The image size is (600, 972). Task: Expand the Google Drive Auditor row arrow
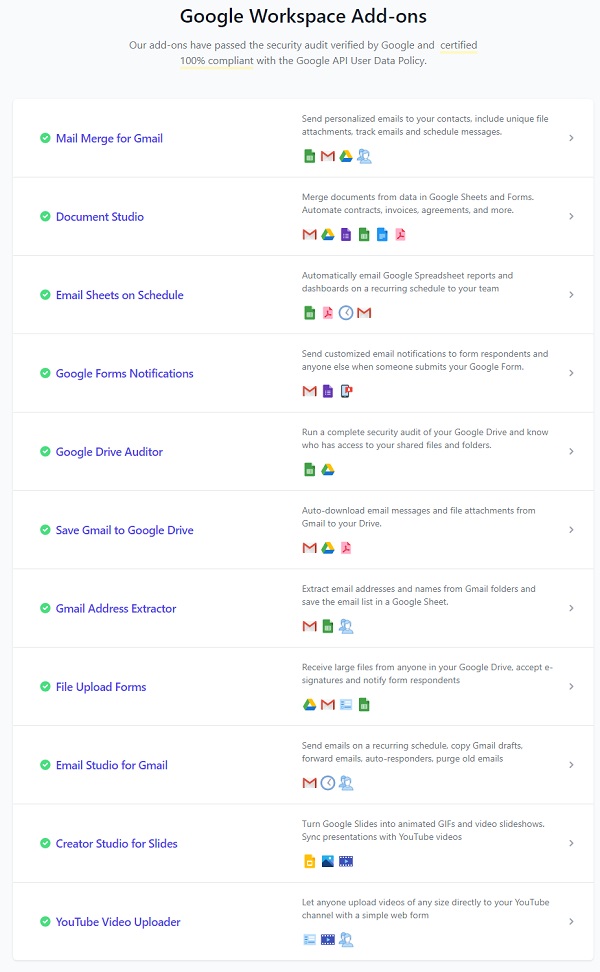tap(571, 451)
